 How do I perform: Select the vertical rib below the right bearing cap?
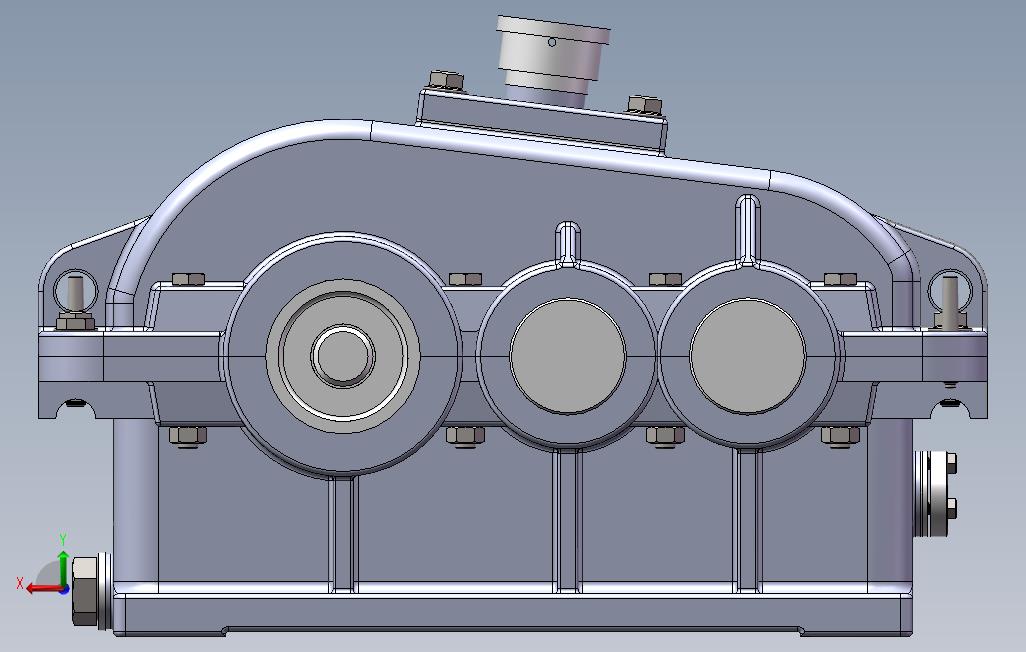coord(748,520)
